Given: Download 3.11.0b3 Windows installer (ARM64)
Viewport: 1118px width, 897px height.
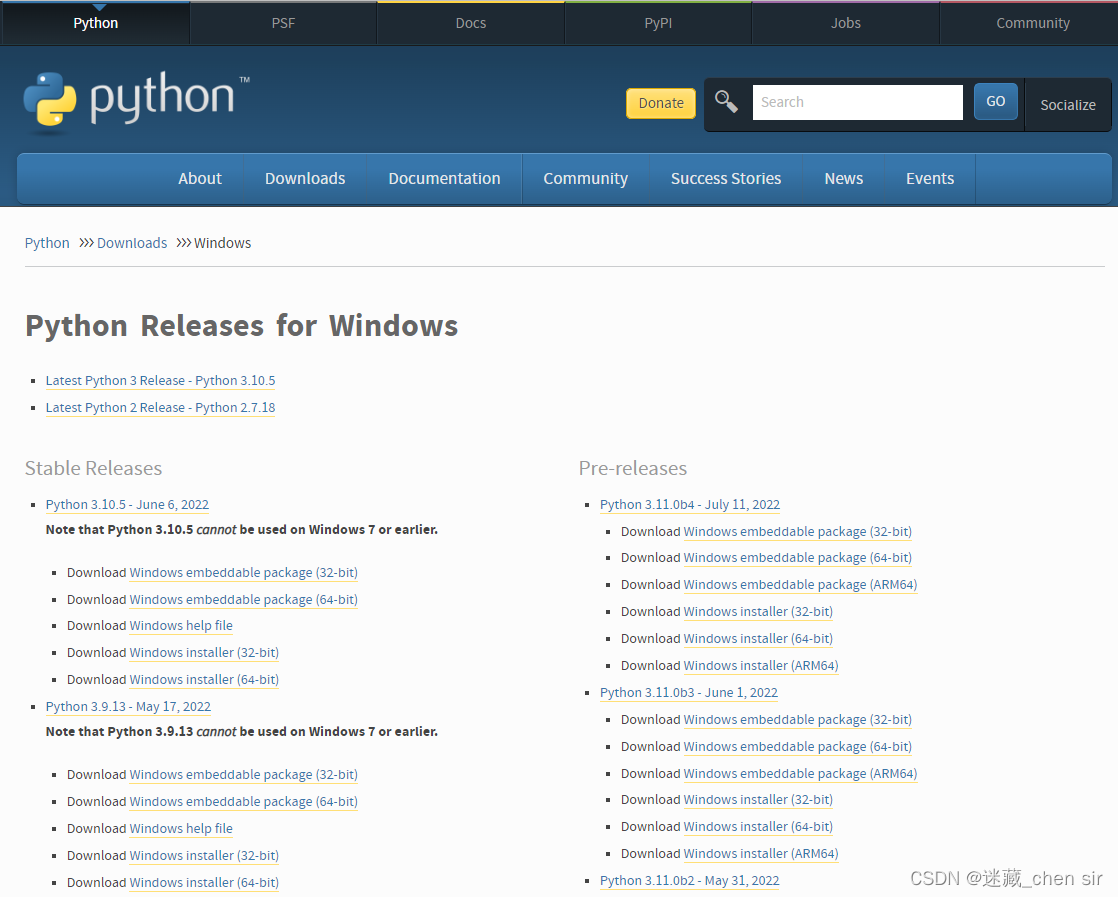Looking at the screenshot, I should 761,854.
